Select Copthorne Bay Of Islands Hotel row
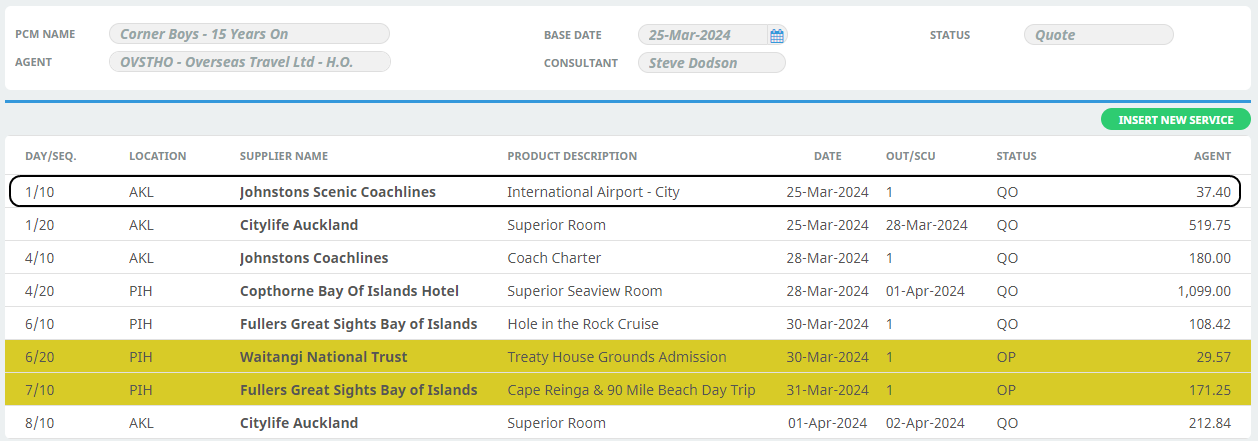The height and width of the screenshot is (441, 1258). [628, 291]
